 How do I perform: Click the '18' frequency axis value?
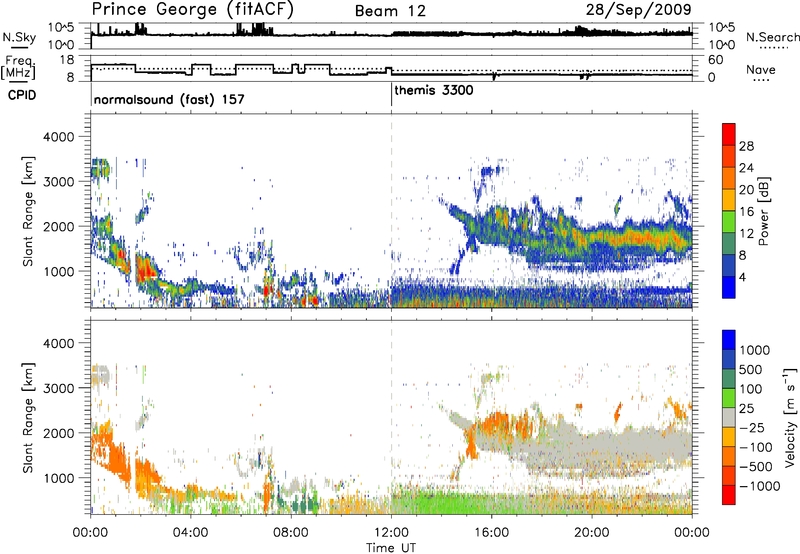point(66,59)
